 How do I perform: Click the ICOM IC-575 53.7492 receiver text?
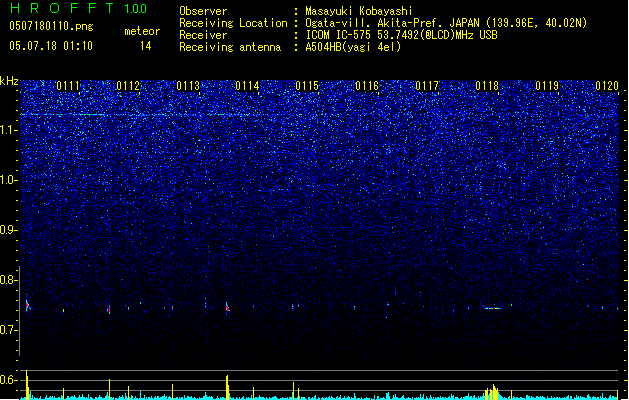coord(401,35)
